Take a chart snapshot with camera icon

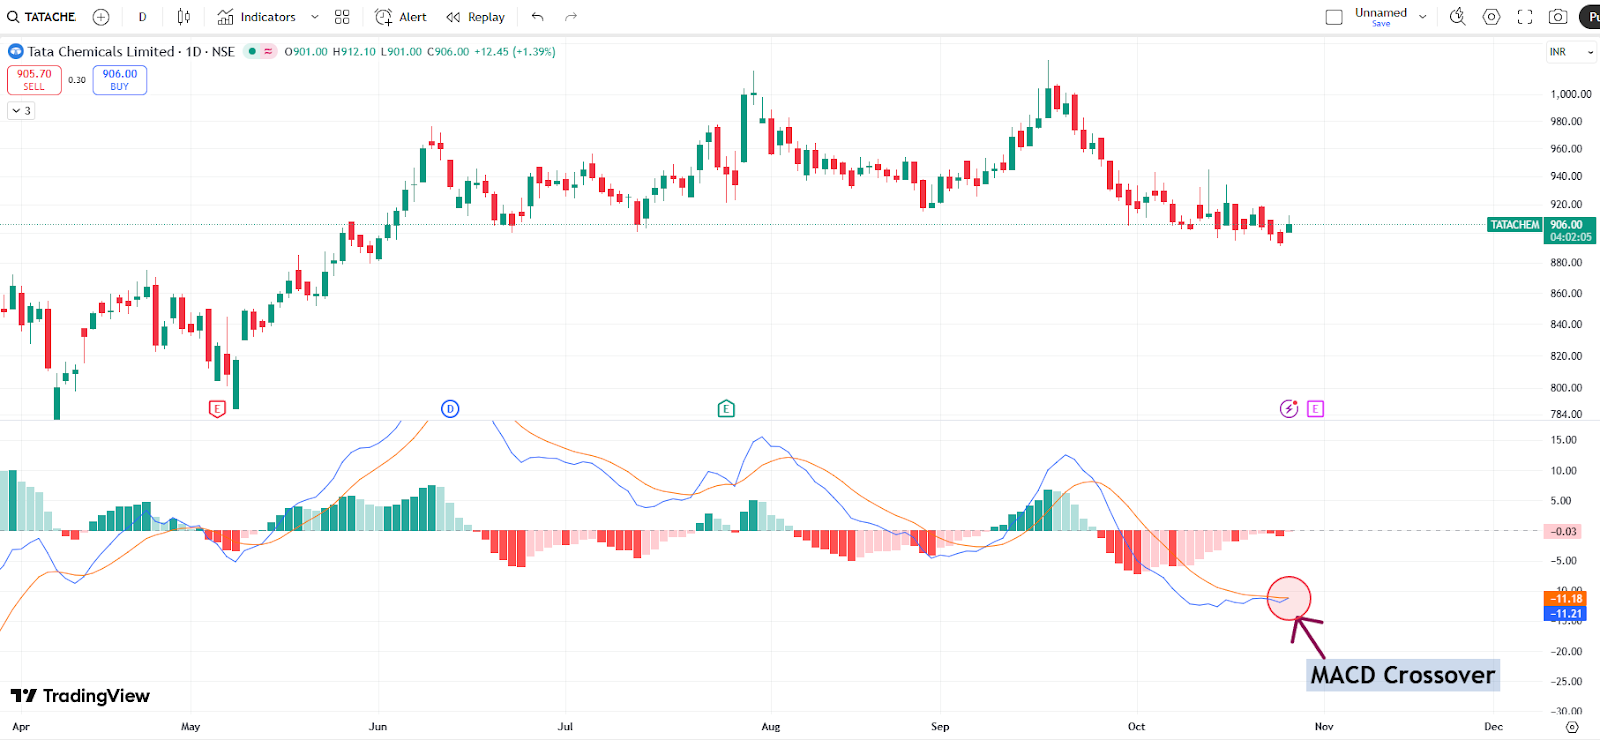click(x=1558, y=17)
